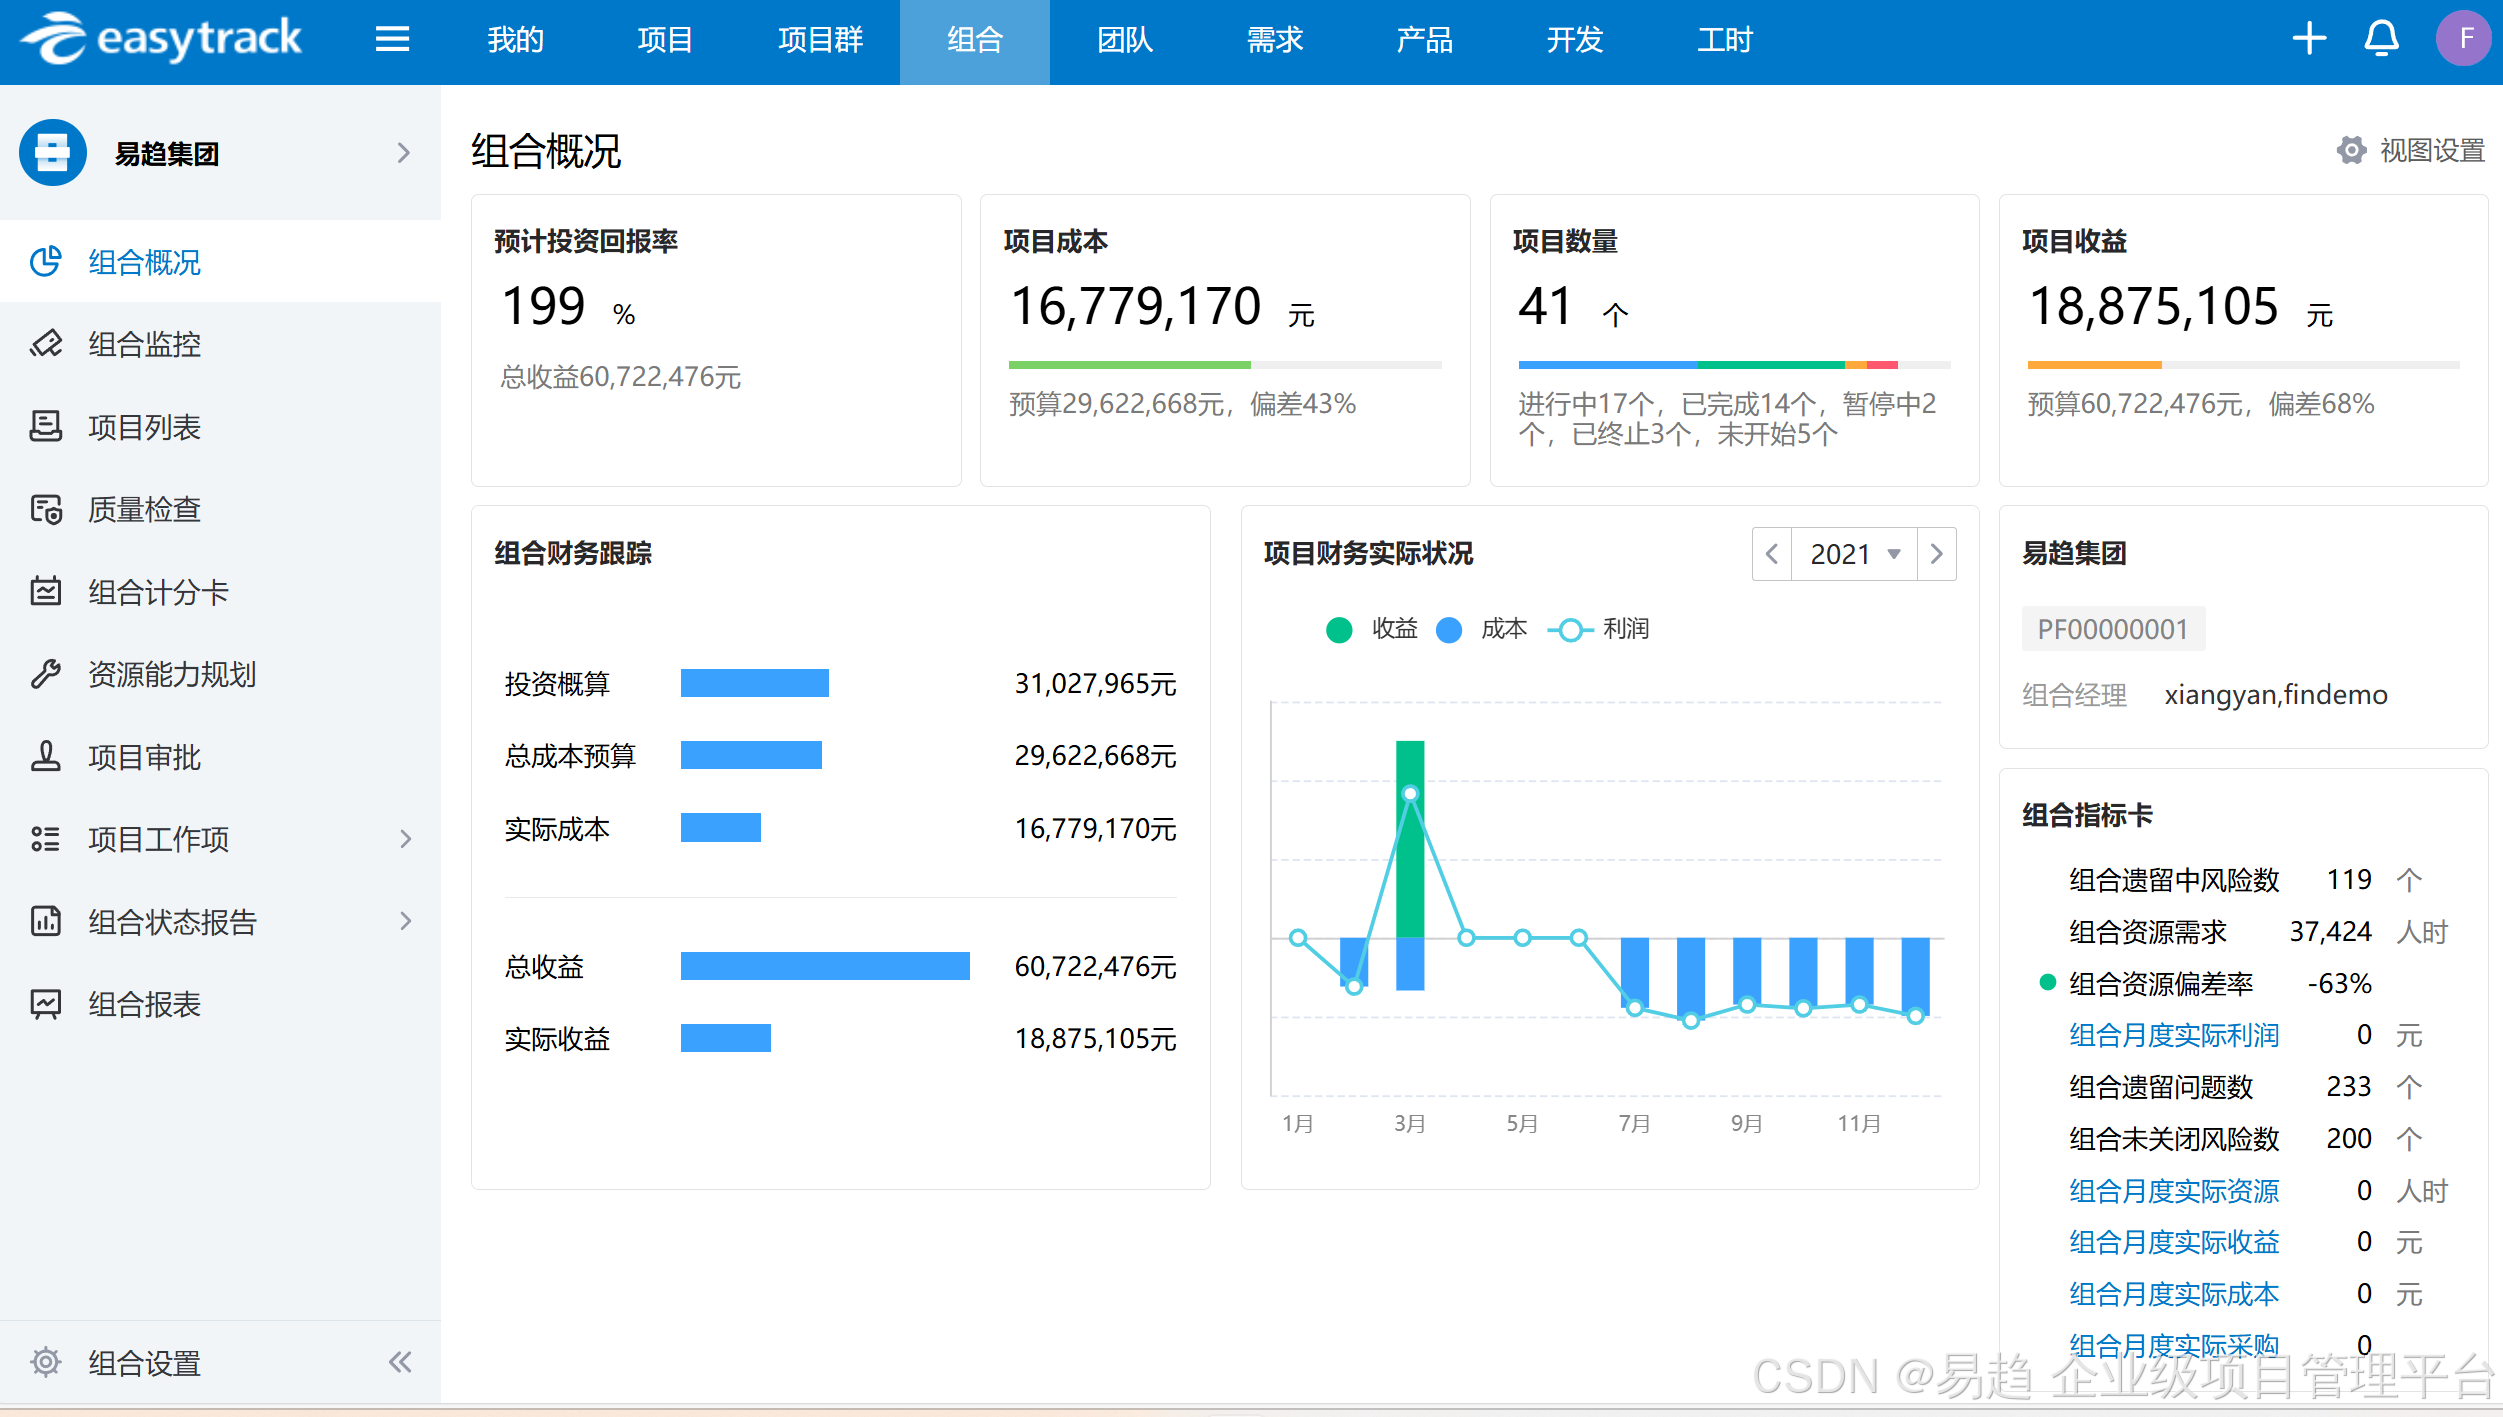Open the 2021 year dropdown
This screenshot has width=2503, height=1417.
tap(1854, 554)
